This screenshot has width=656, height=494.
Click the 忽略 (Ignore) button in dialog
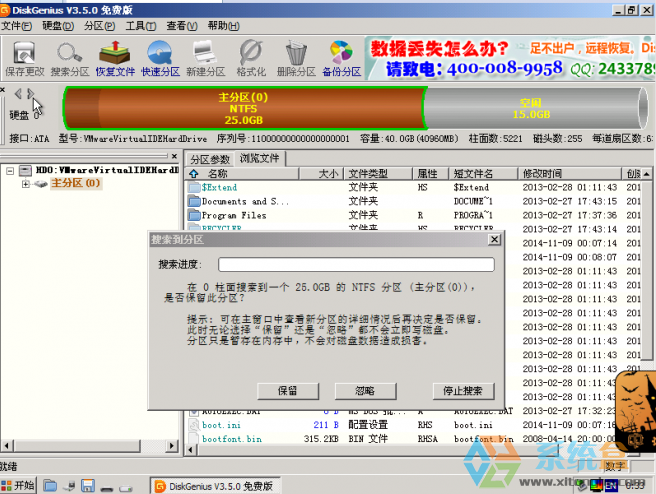click(x=365, y=391)
